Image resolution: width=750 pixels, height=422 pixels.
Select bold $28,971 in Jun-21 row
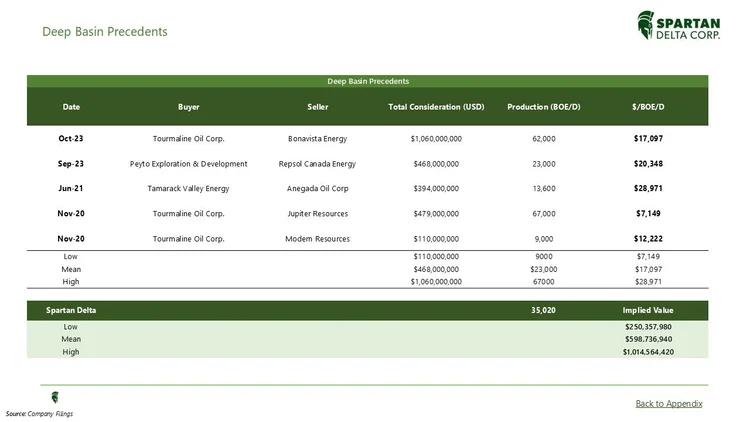648,189
